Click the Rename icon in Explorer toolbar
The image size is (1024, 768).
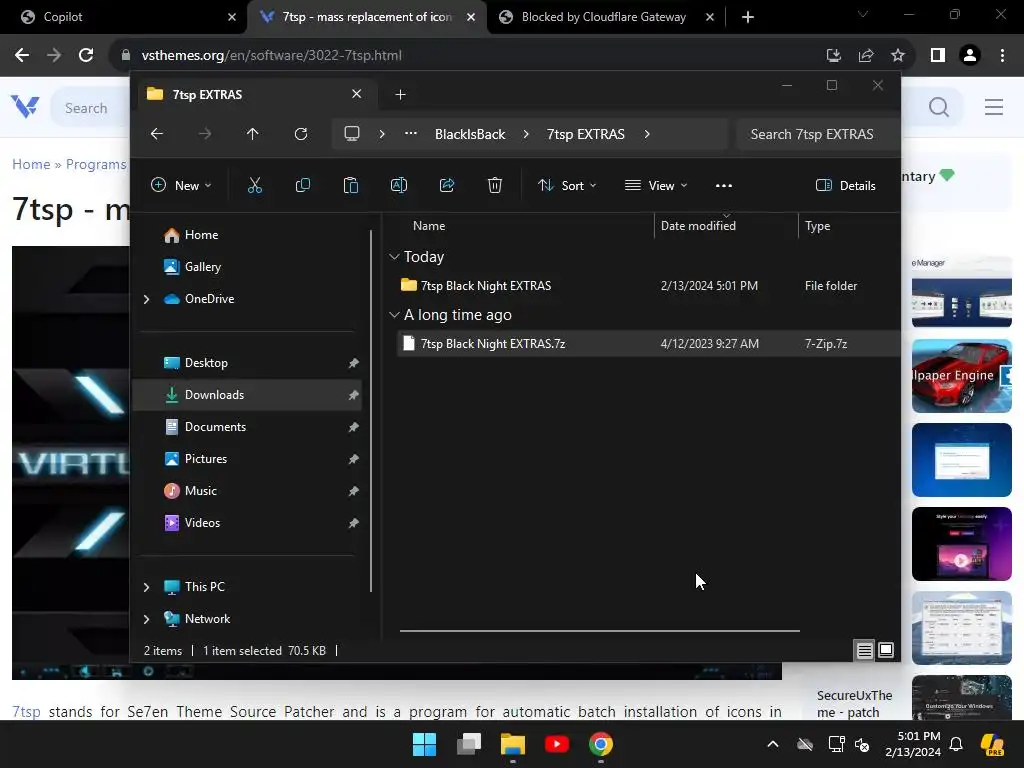click(398, 185)
